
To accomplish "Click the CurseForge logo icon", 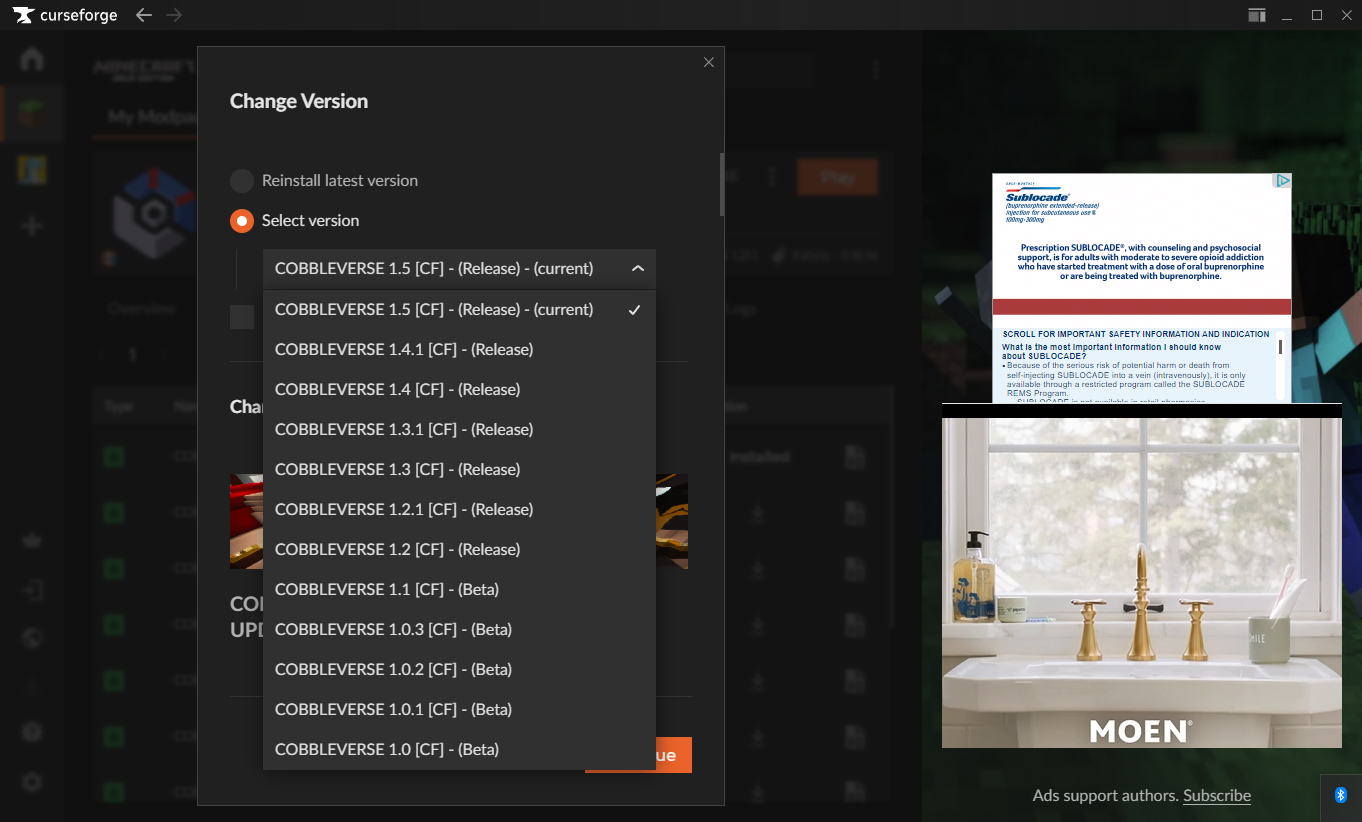I will tap(24, 15).
